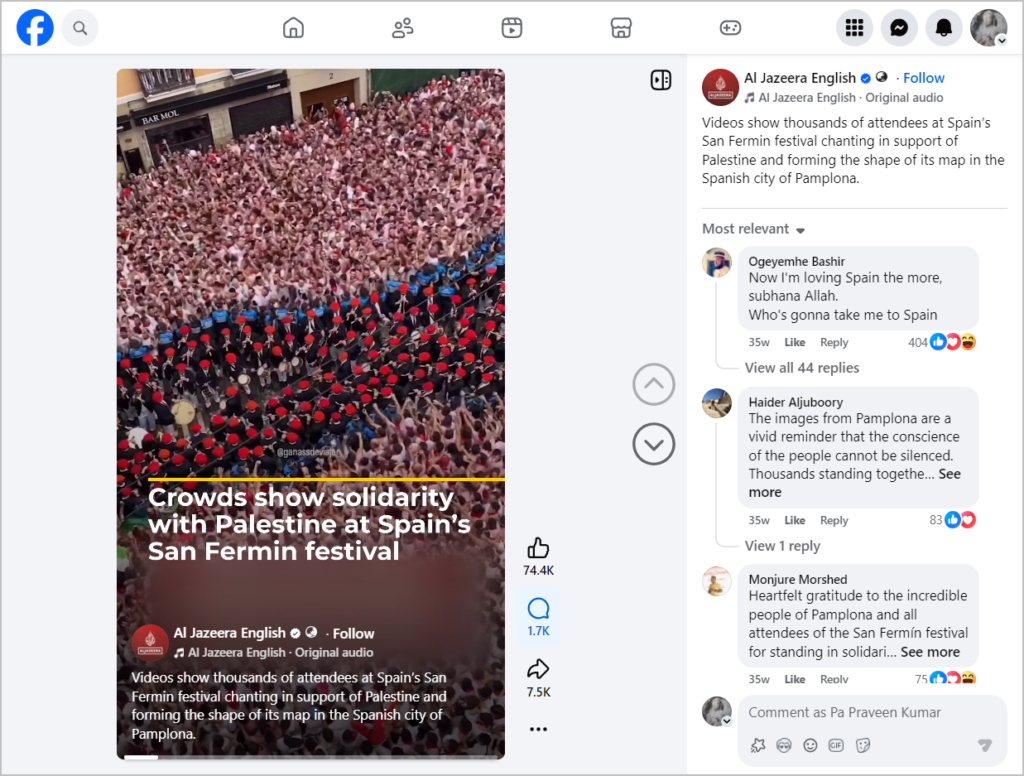Viewport: 1024px width, 776px height.
Task: Toggle the side panel layout icon
Action: (x=661, y=80)
